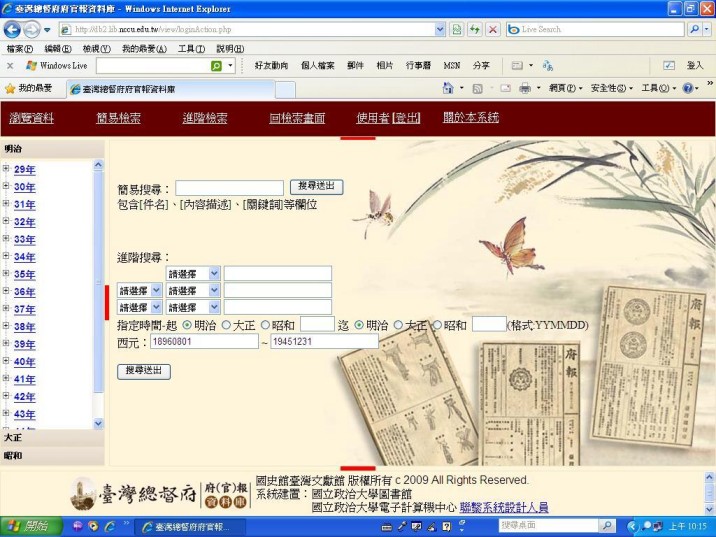This screenshot has height=537, width=716.
Task: Click the keyboard icon in language bar
Action: pyautogui.click(x=386, y=527)
